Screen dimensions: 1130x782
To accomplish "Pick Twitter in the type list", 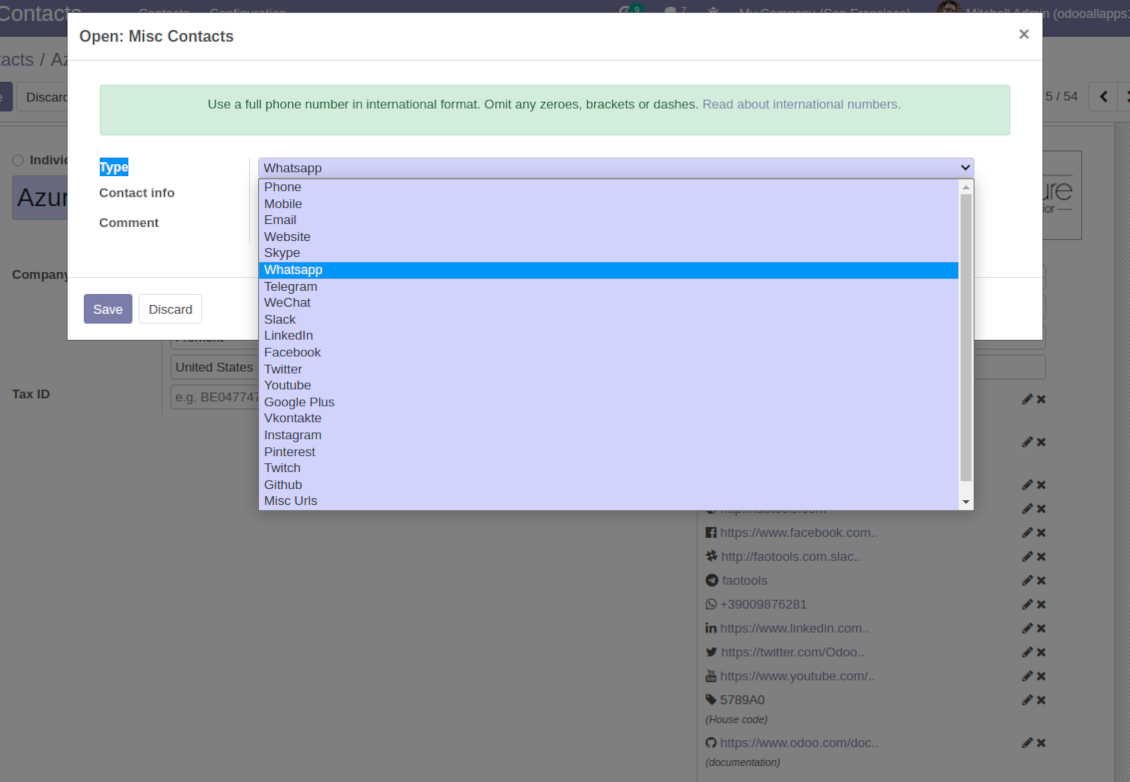I will point(608,369).
